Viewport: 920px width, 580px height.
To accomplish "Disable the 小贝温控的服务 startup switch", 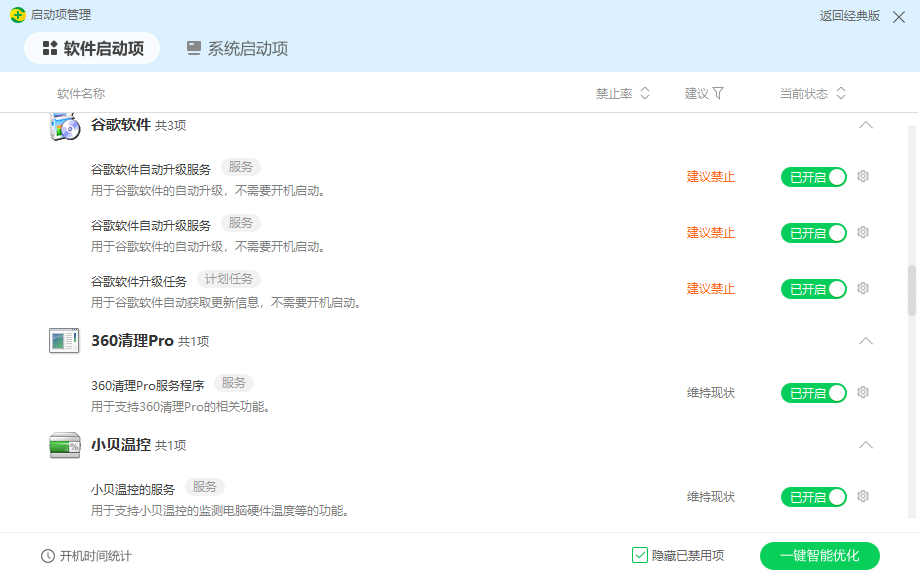I will [813, 496].
